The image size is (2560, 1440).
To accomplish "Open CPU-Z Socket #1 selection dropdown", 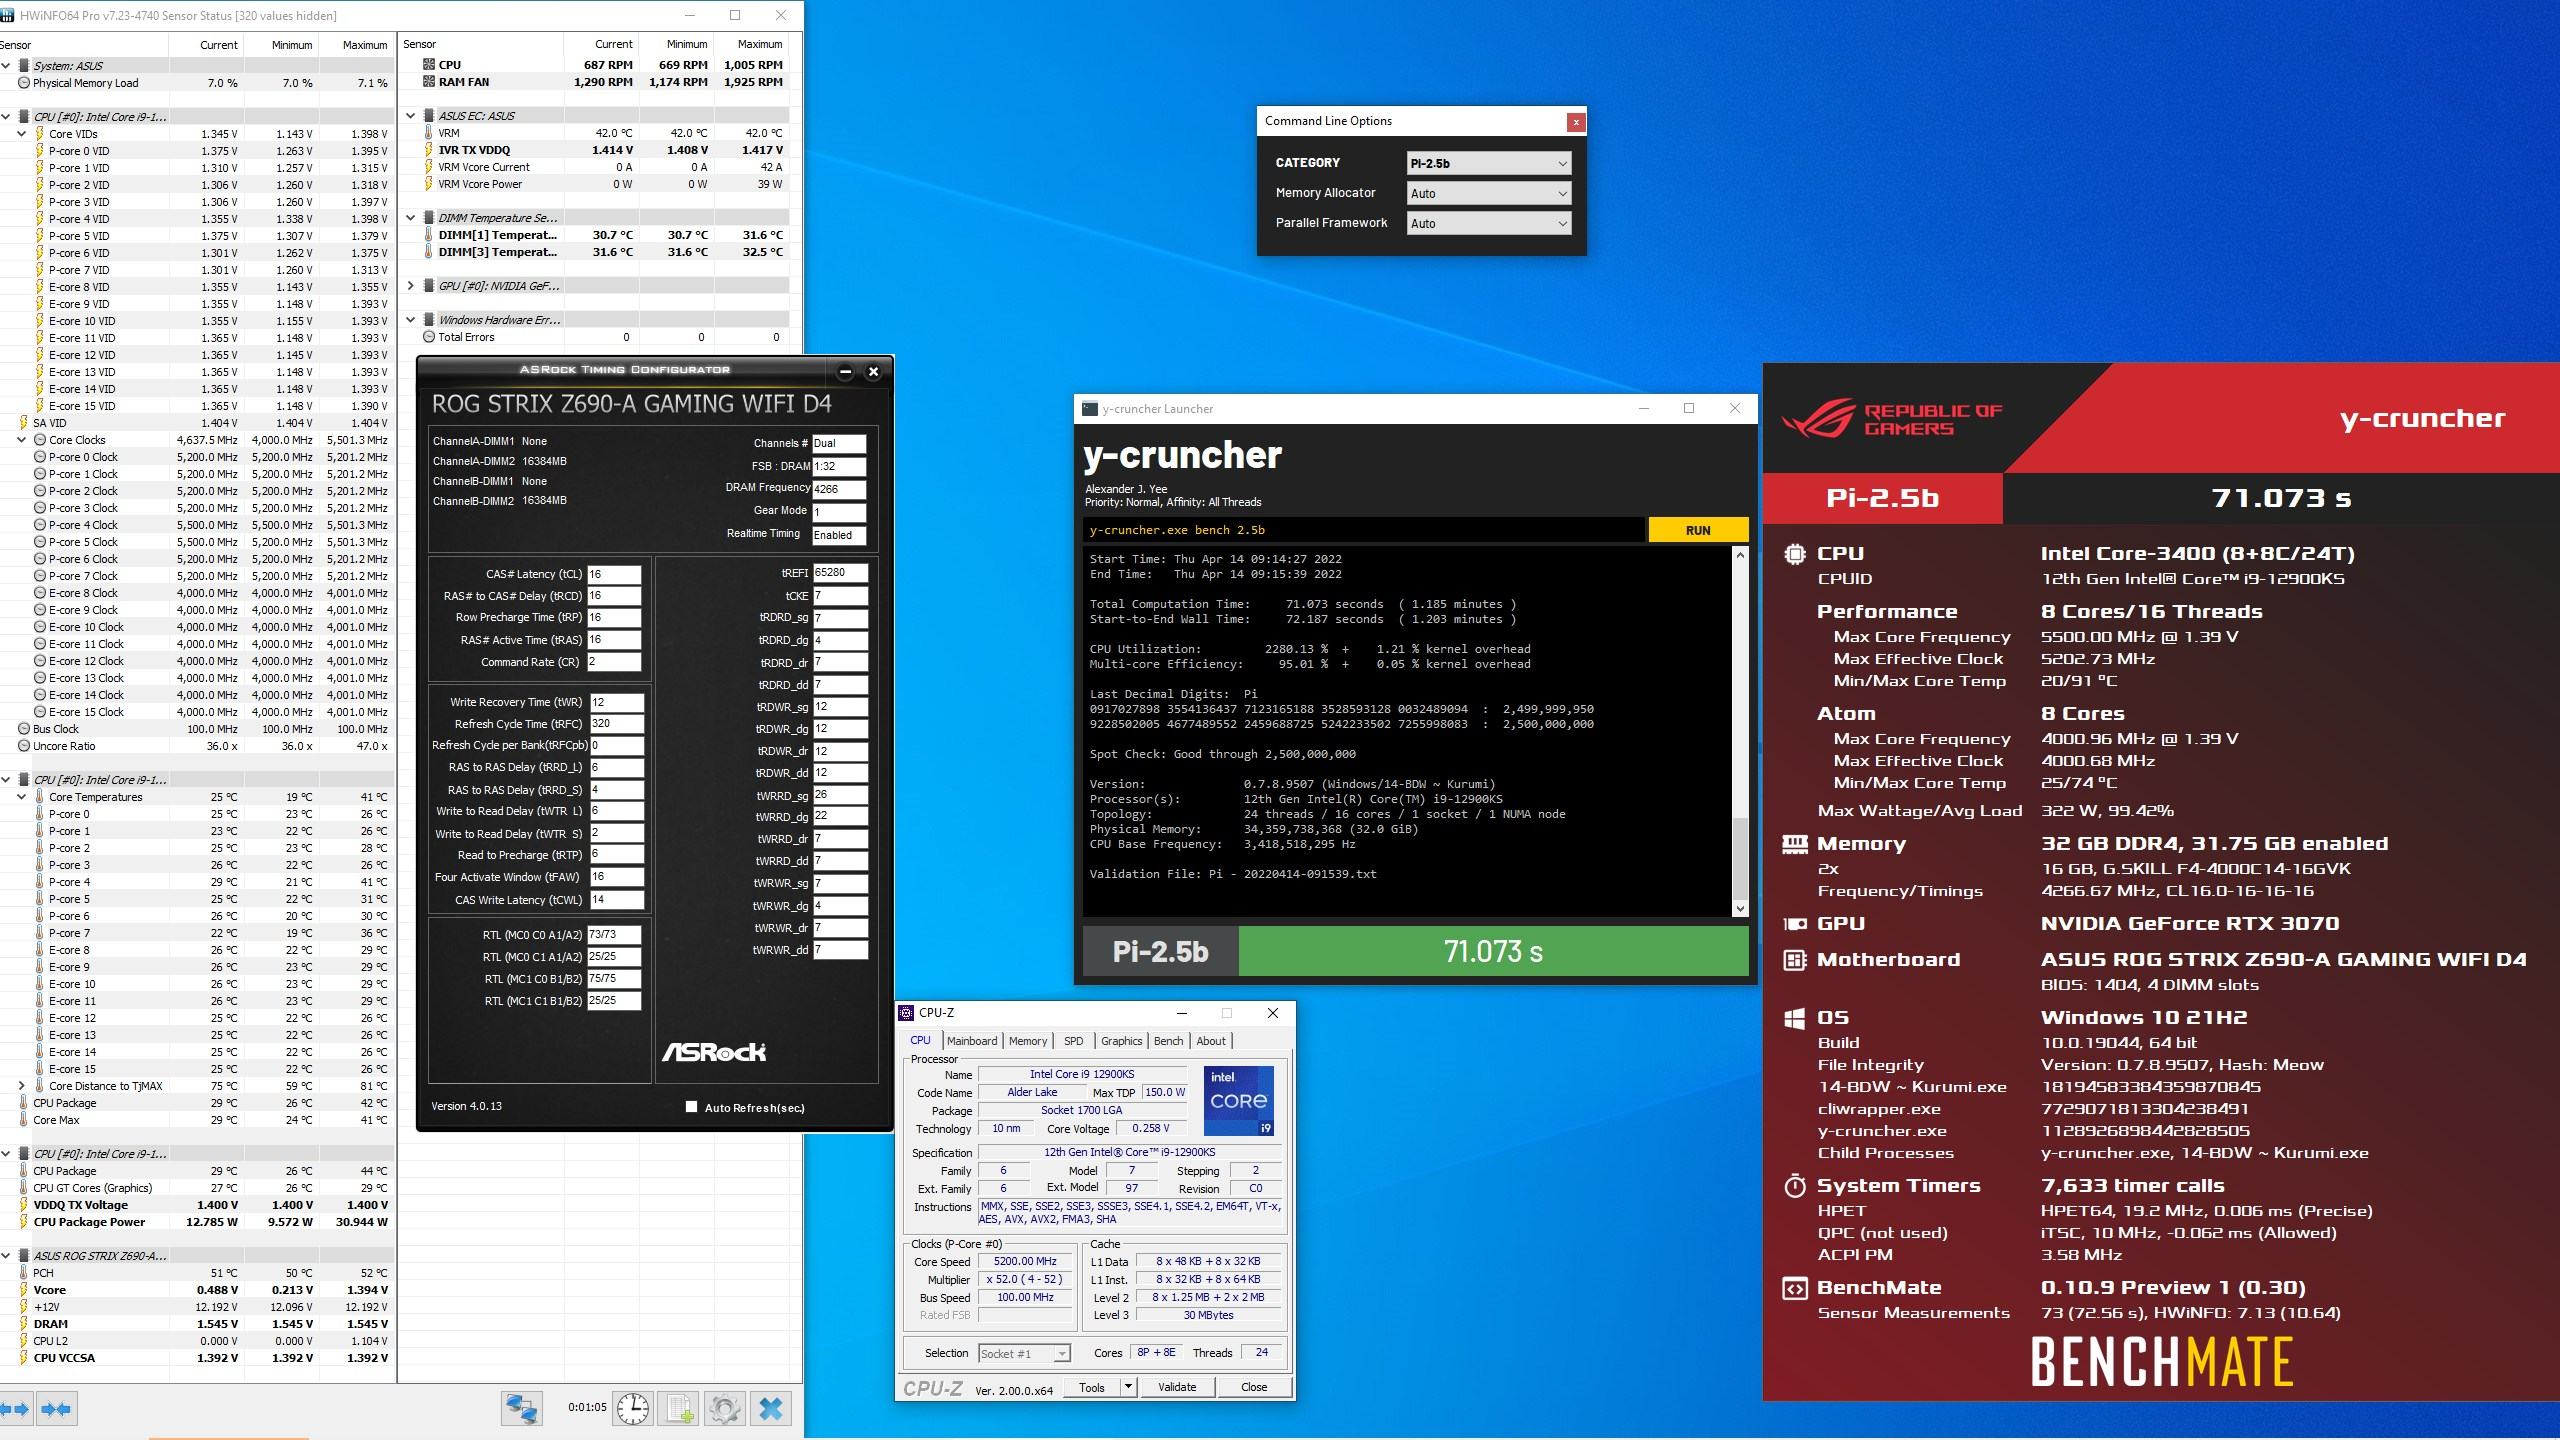I will [x=1024, y=1353].
